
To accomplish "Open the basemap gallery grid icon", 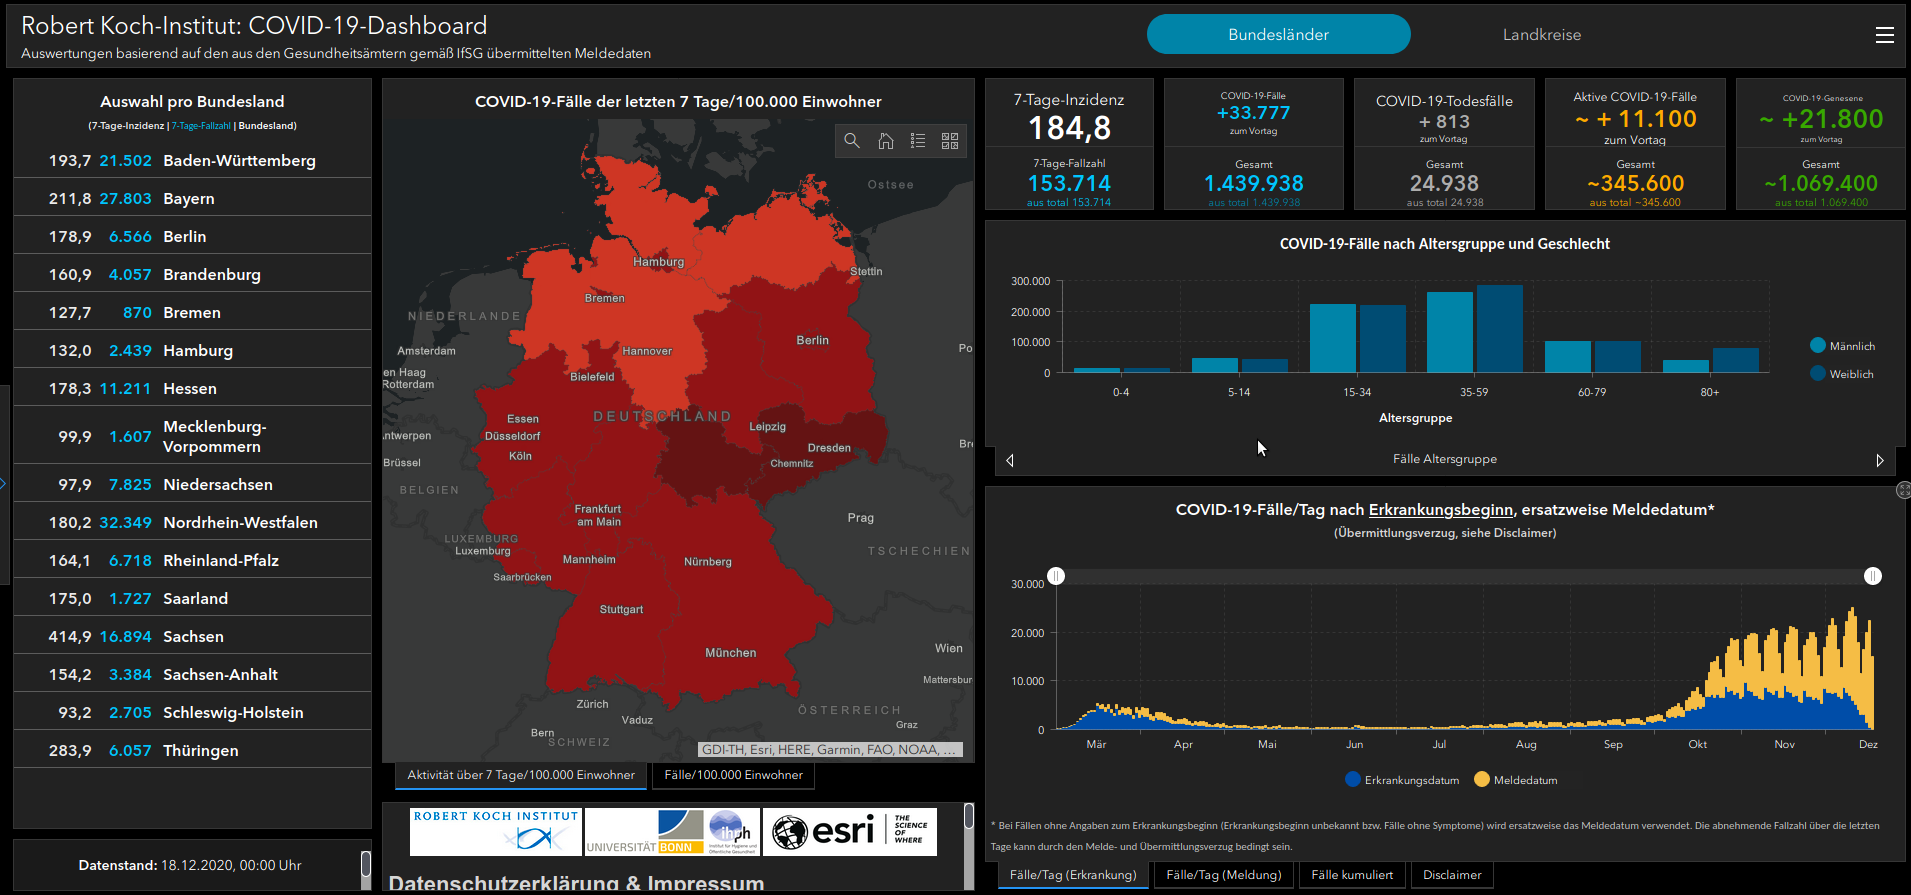I will click(x=950, y=141).
